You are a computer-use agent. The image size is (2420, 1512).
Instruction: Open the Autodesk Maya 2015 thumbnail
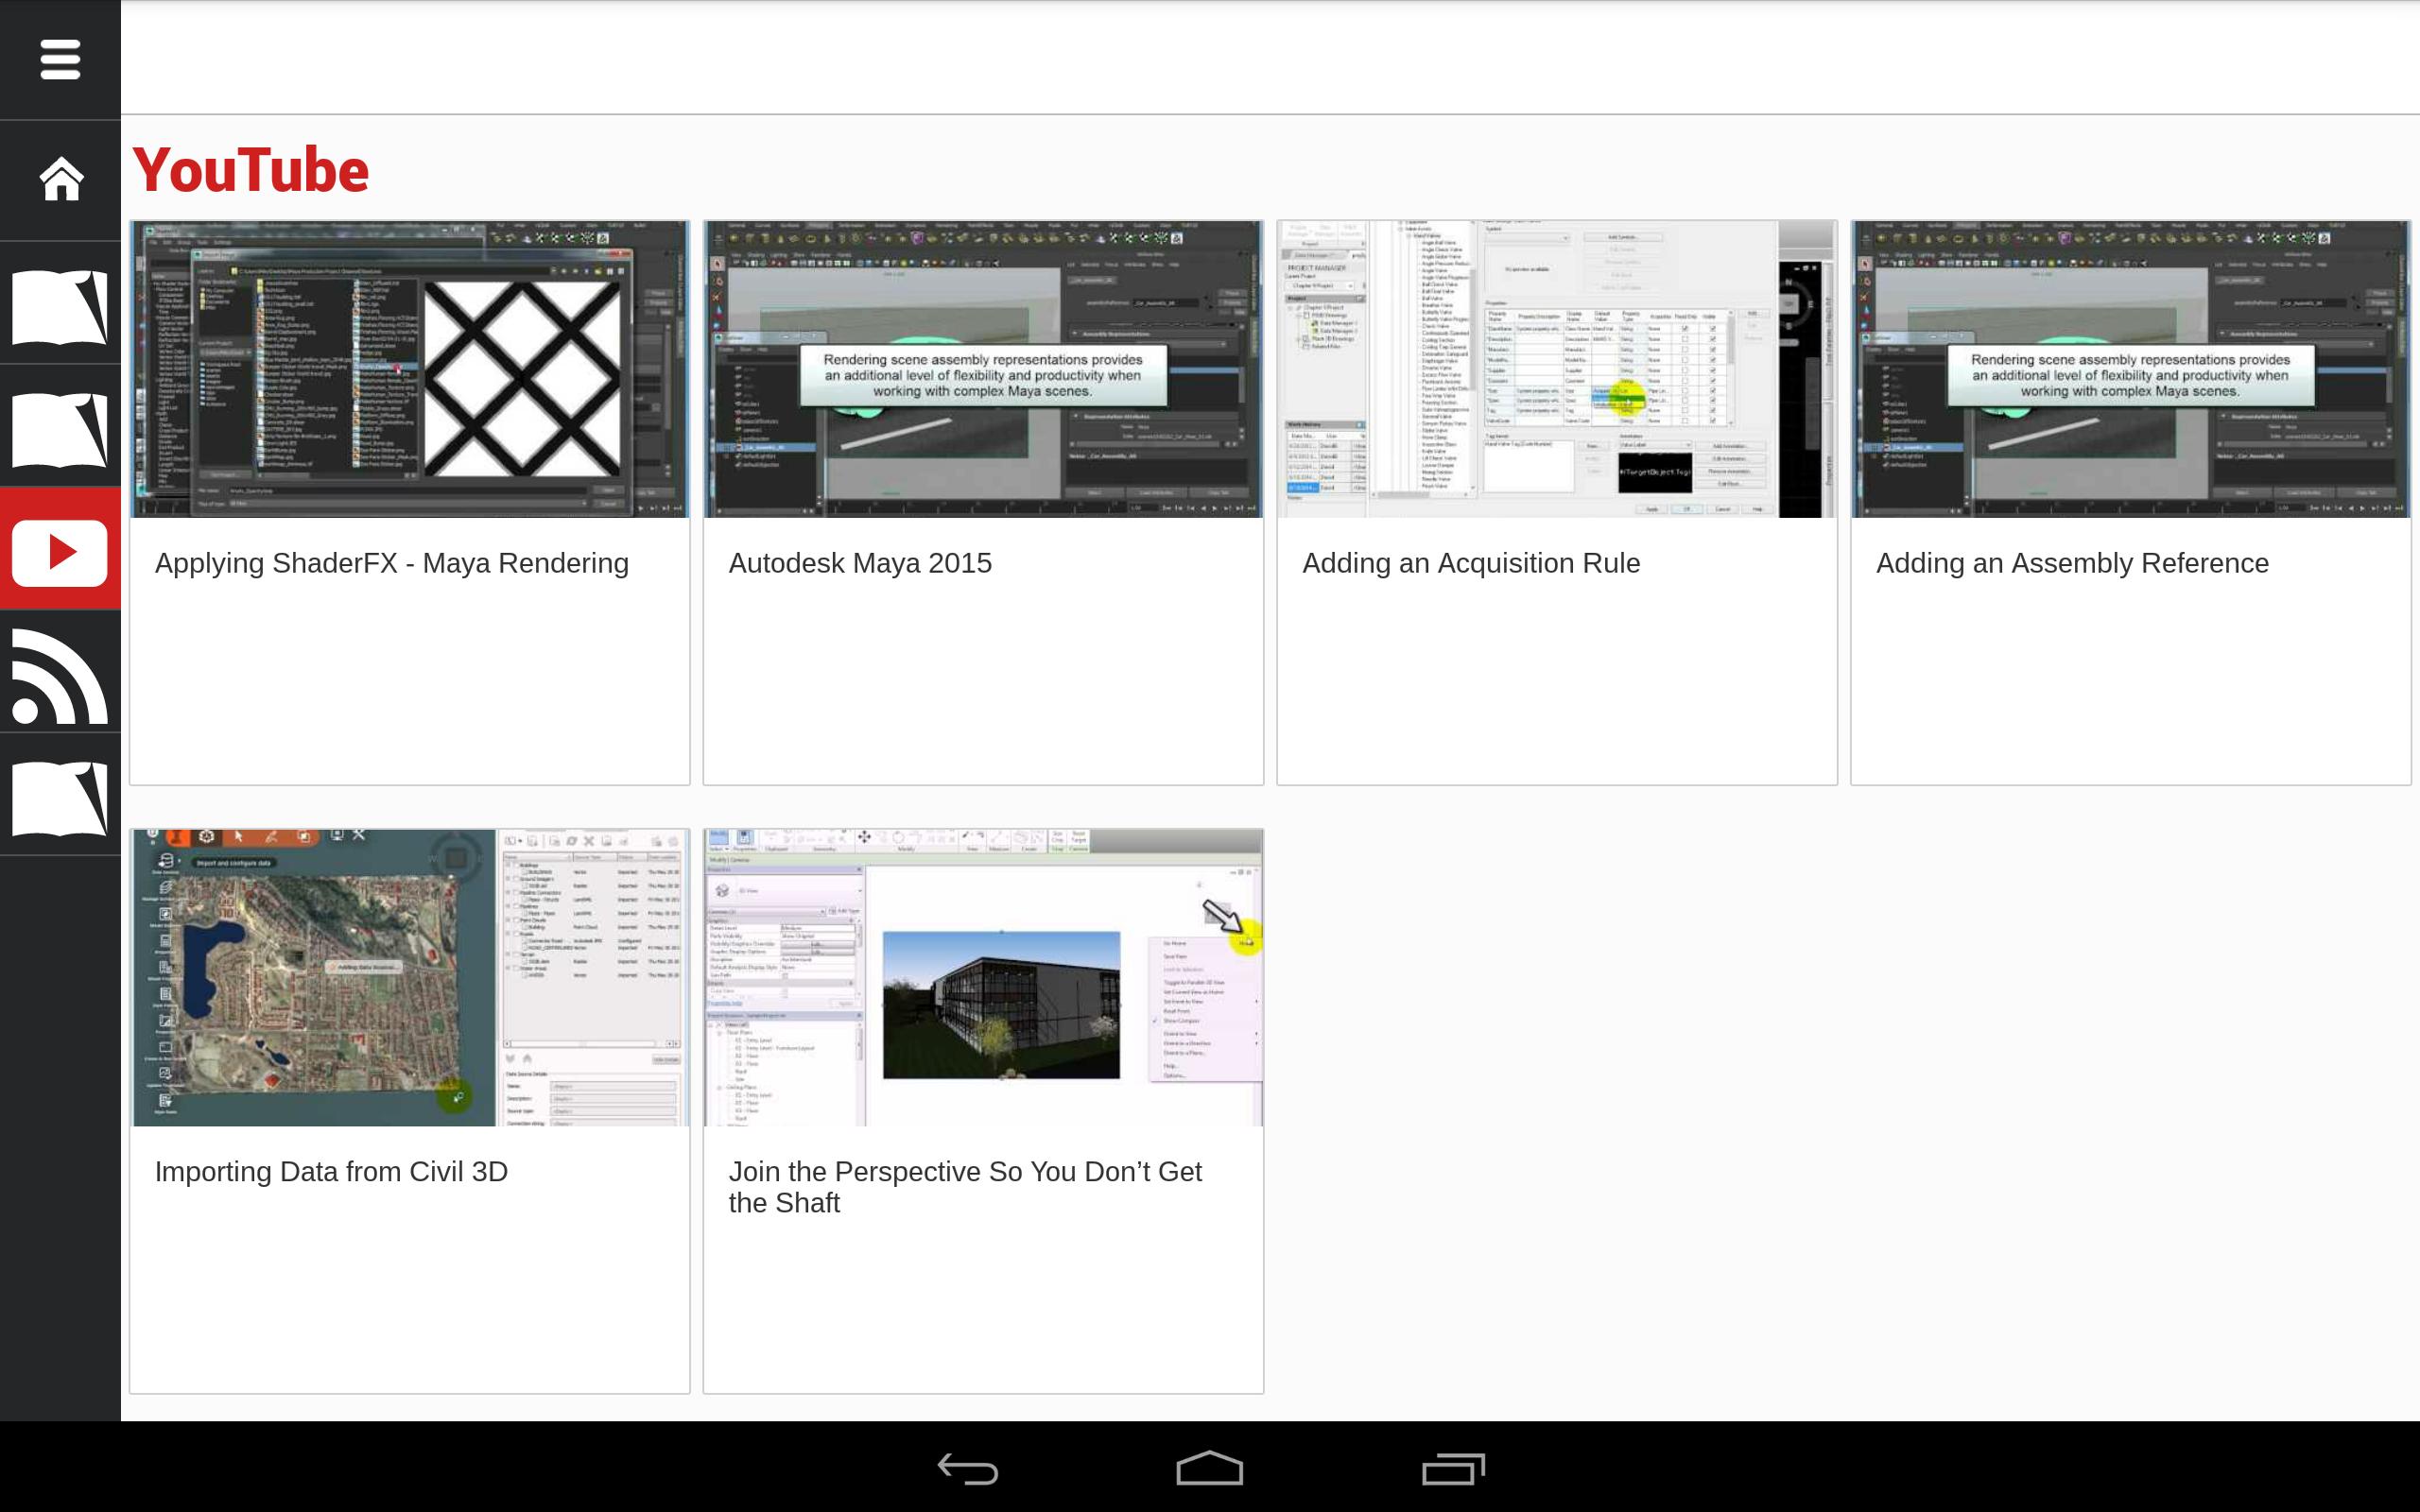click(x=983, y=369)
